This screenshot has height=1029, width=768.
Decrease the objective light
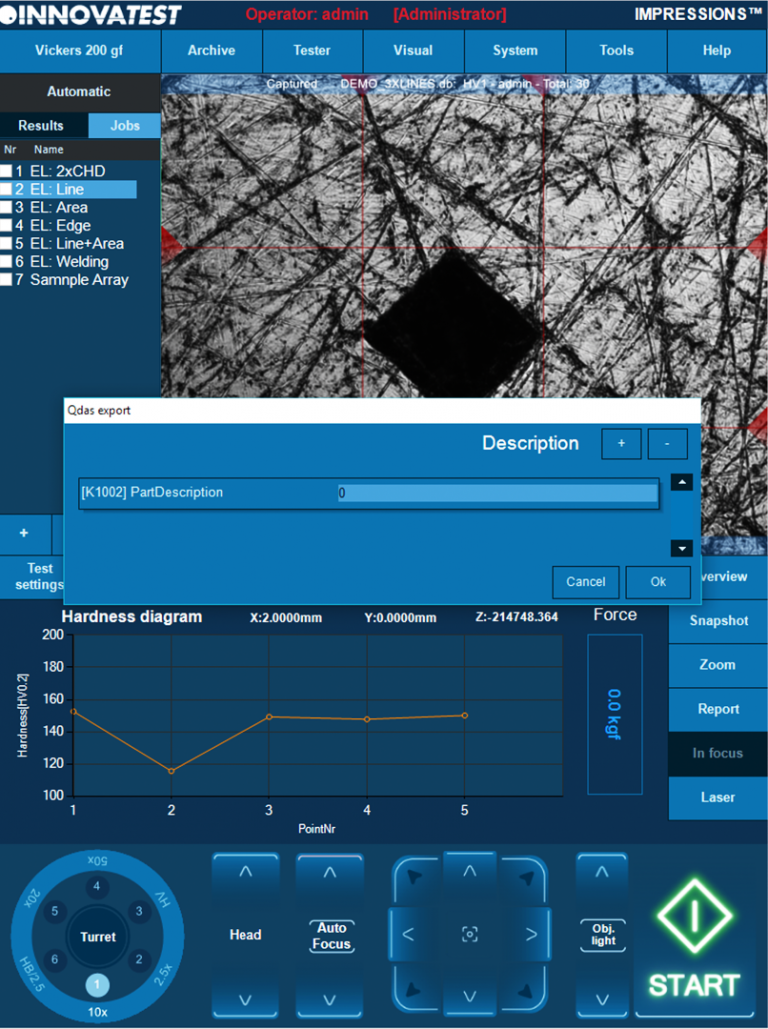[602, 999]
